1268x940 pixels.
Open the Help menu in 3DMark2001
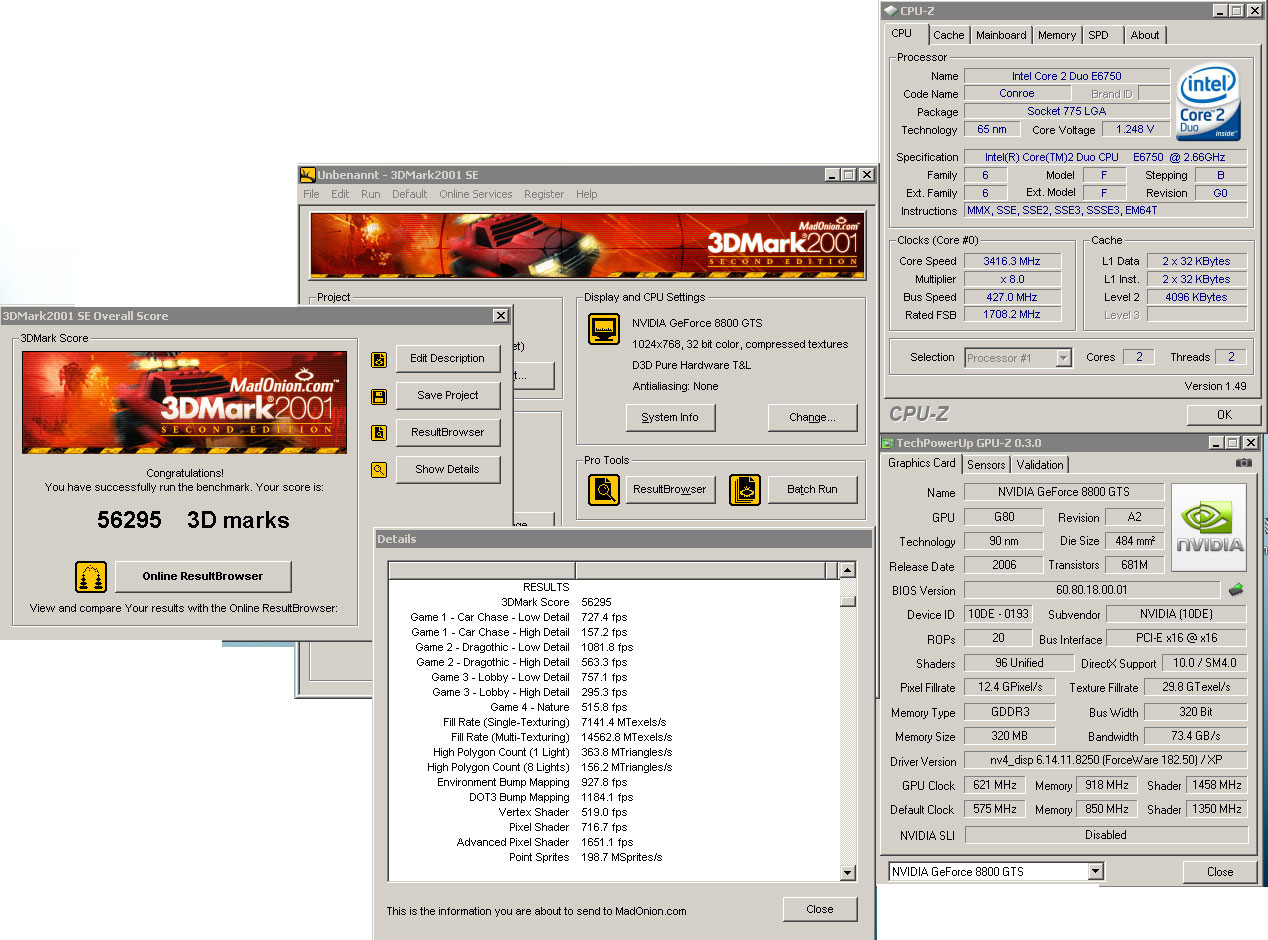(x=587, y=194)
